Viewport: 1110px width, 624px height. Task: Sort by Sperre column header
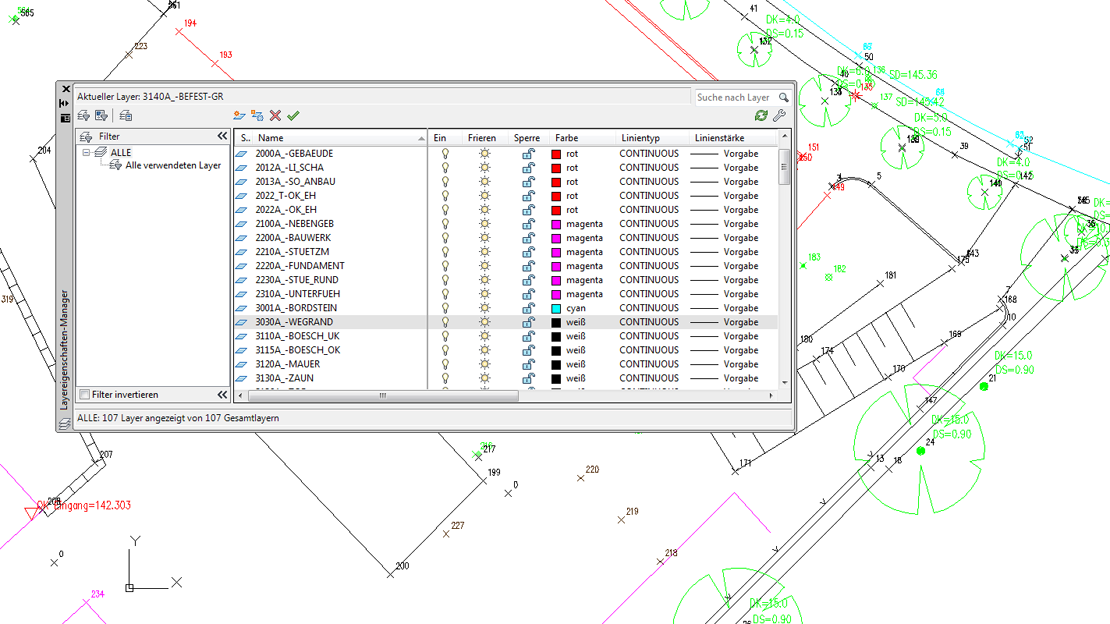pyautogui.click(x=528, y=138)
